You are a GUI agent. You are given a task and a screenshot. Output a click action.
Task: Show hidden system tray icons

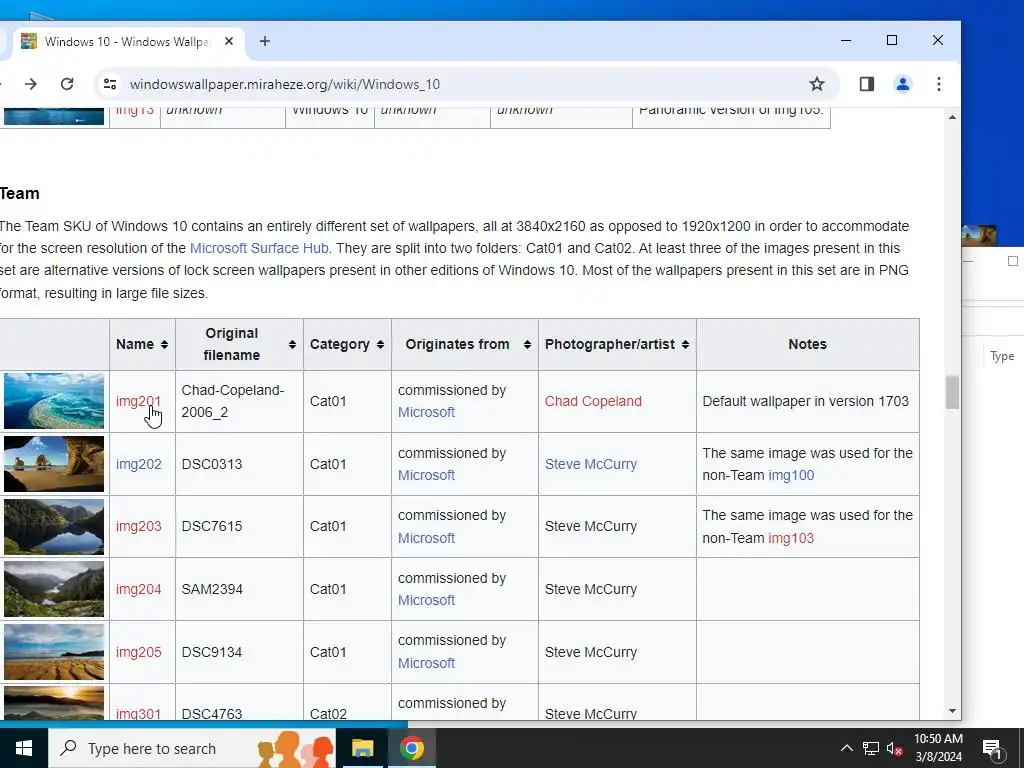[x=846, y=748]
